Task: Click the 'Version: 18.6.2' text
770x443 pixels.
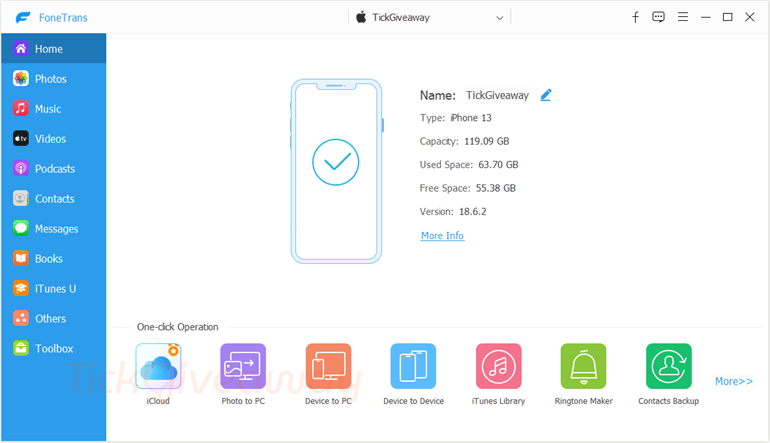Action: 453,212
